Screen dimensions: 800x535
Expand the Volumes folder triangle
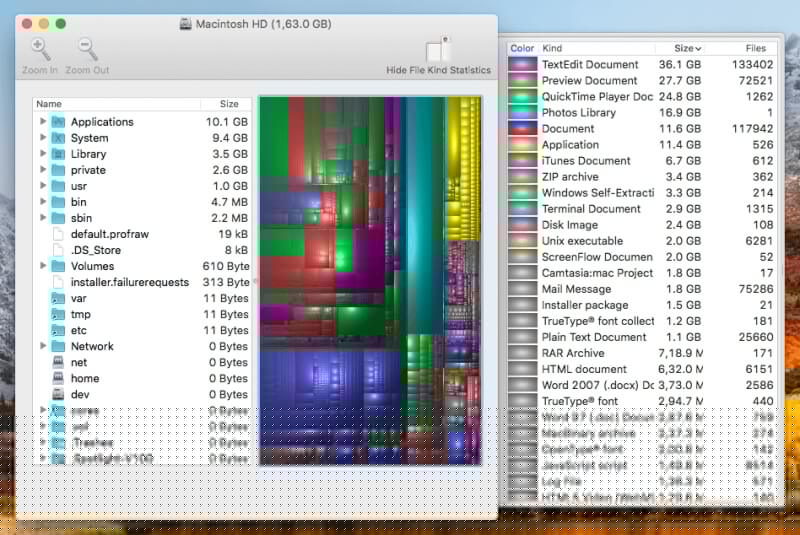tap(43, 266)
